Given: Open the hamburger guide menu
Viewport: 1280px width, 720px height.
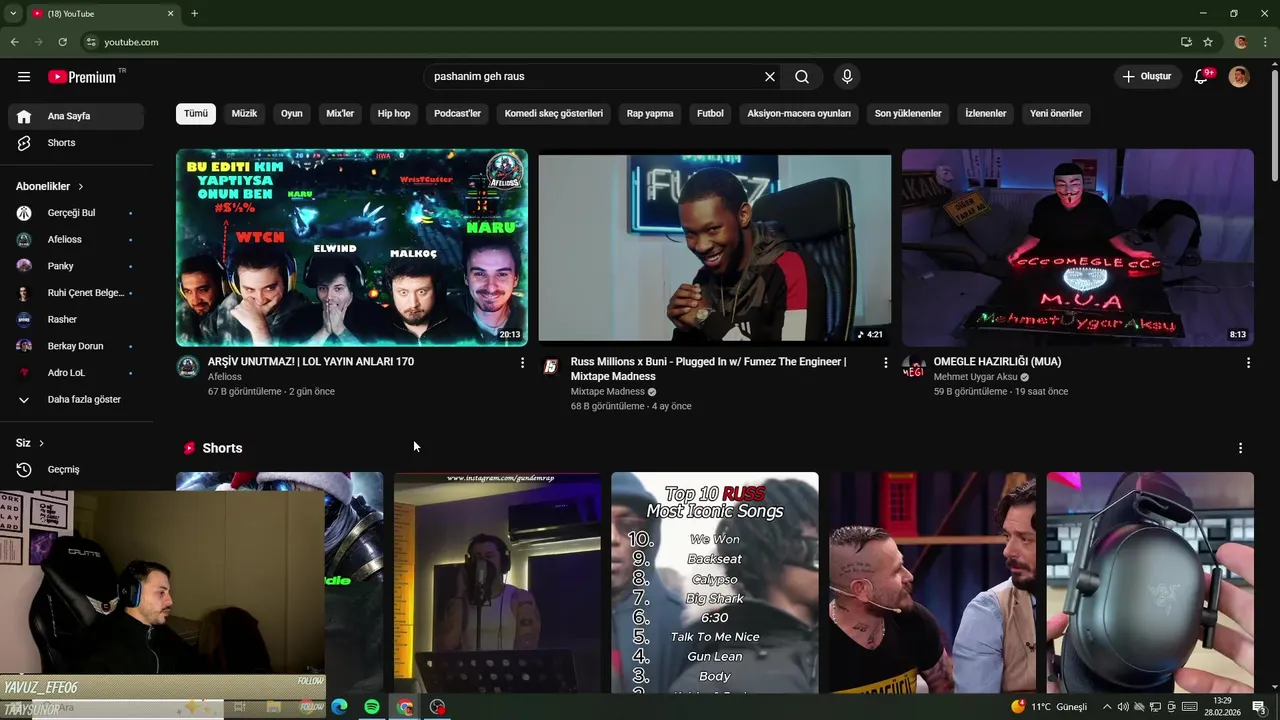Looking at the screenshot, I should (x=24, y=77).
